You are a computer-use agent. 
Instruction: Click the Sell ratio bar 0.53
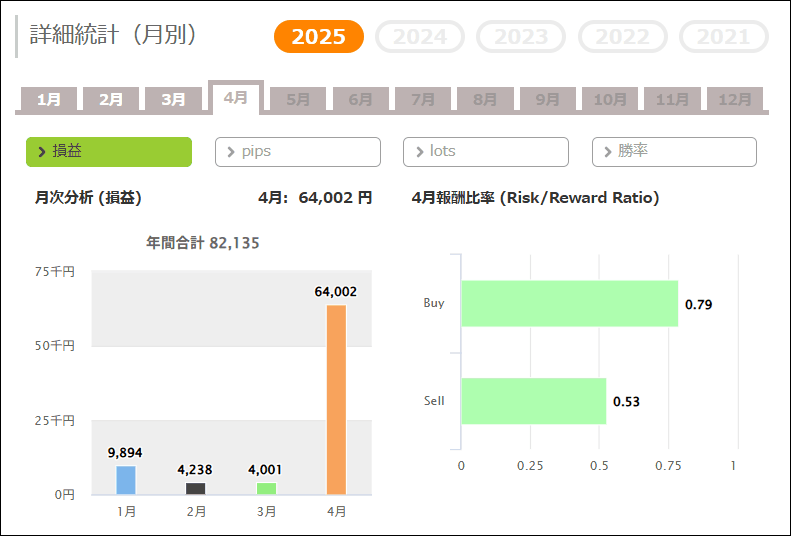tap(534, 401)
